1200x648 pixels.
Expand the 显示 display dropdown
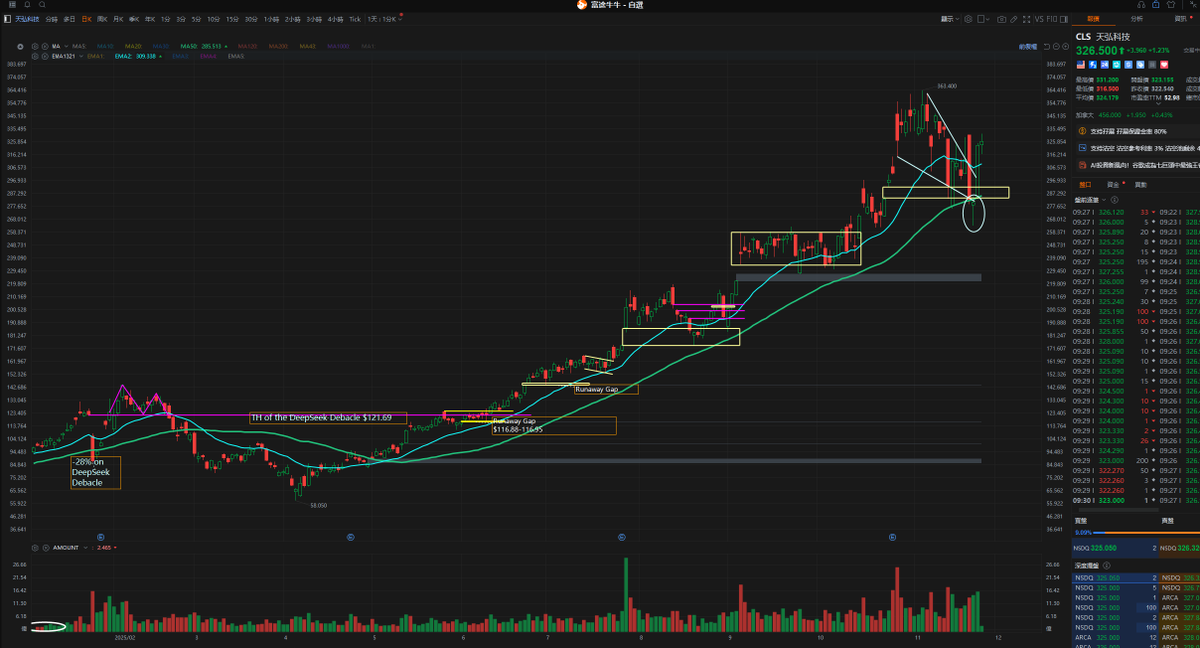tap(950, 19)
